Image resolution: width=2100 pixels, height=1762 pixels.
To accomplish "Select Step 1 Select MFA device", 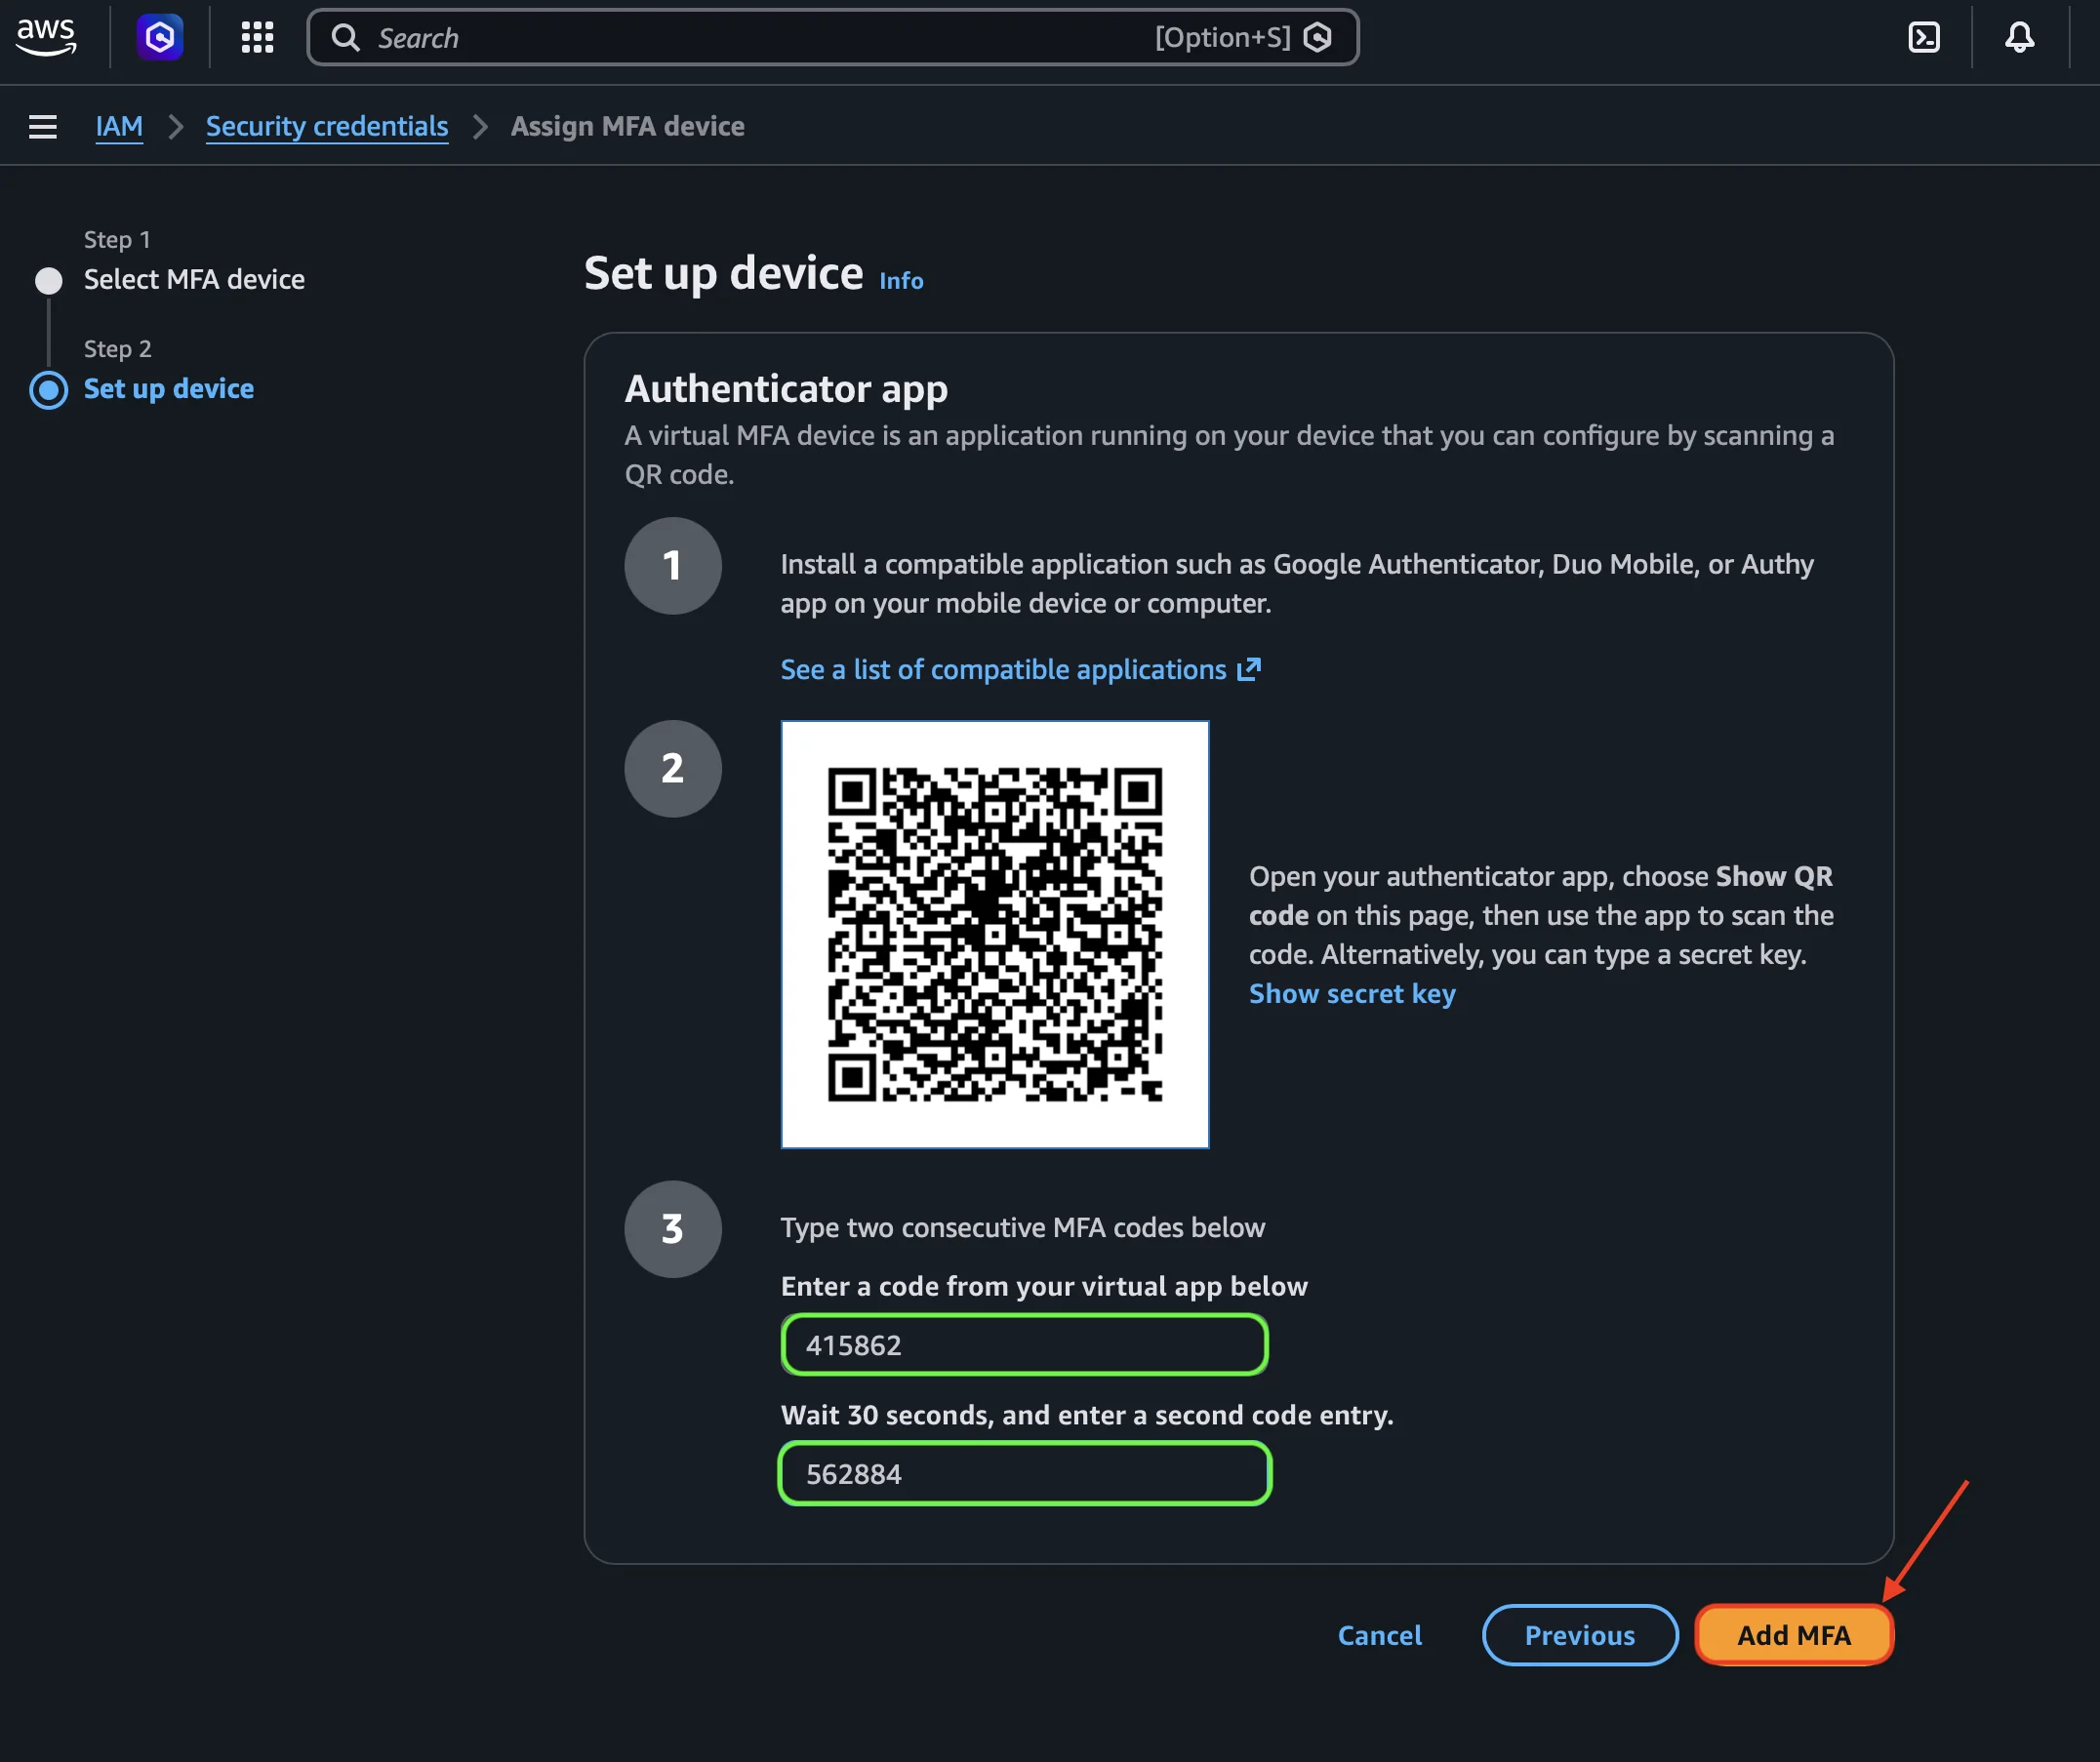I will tap(194, 279).
